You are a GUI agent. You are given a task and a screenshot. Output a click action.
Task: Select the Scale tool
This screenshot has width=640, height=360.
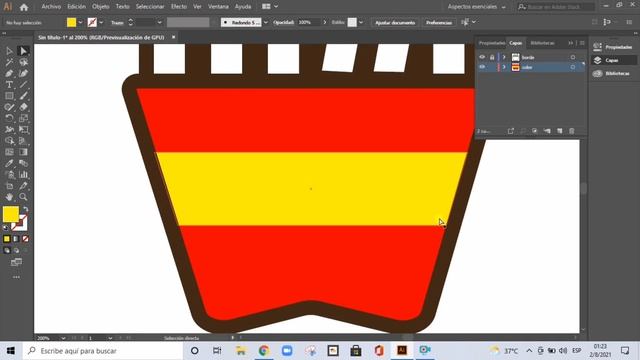pyautogui.click(x=23, y=118)
